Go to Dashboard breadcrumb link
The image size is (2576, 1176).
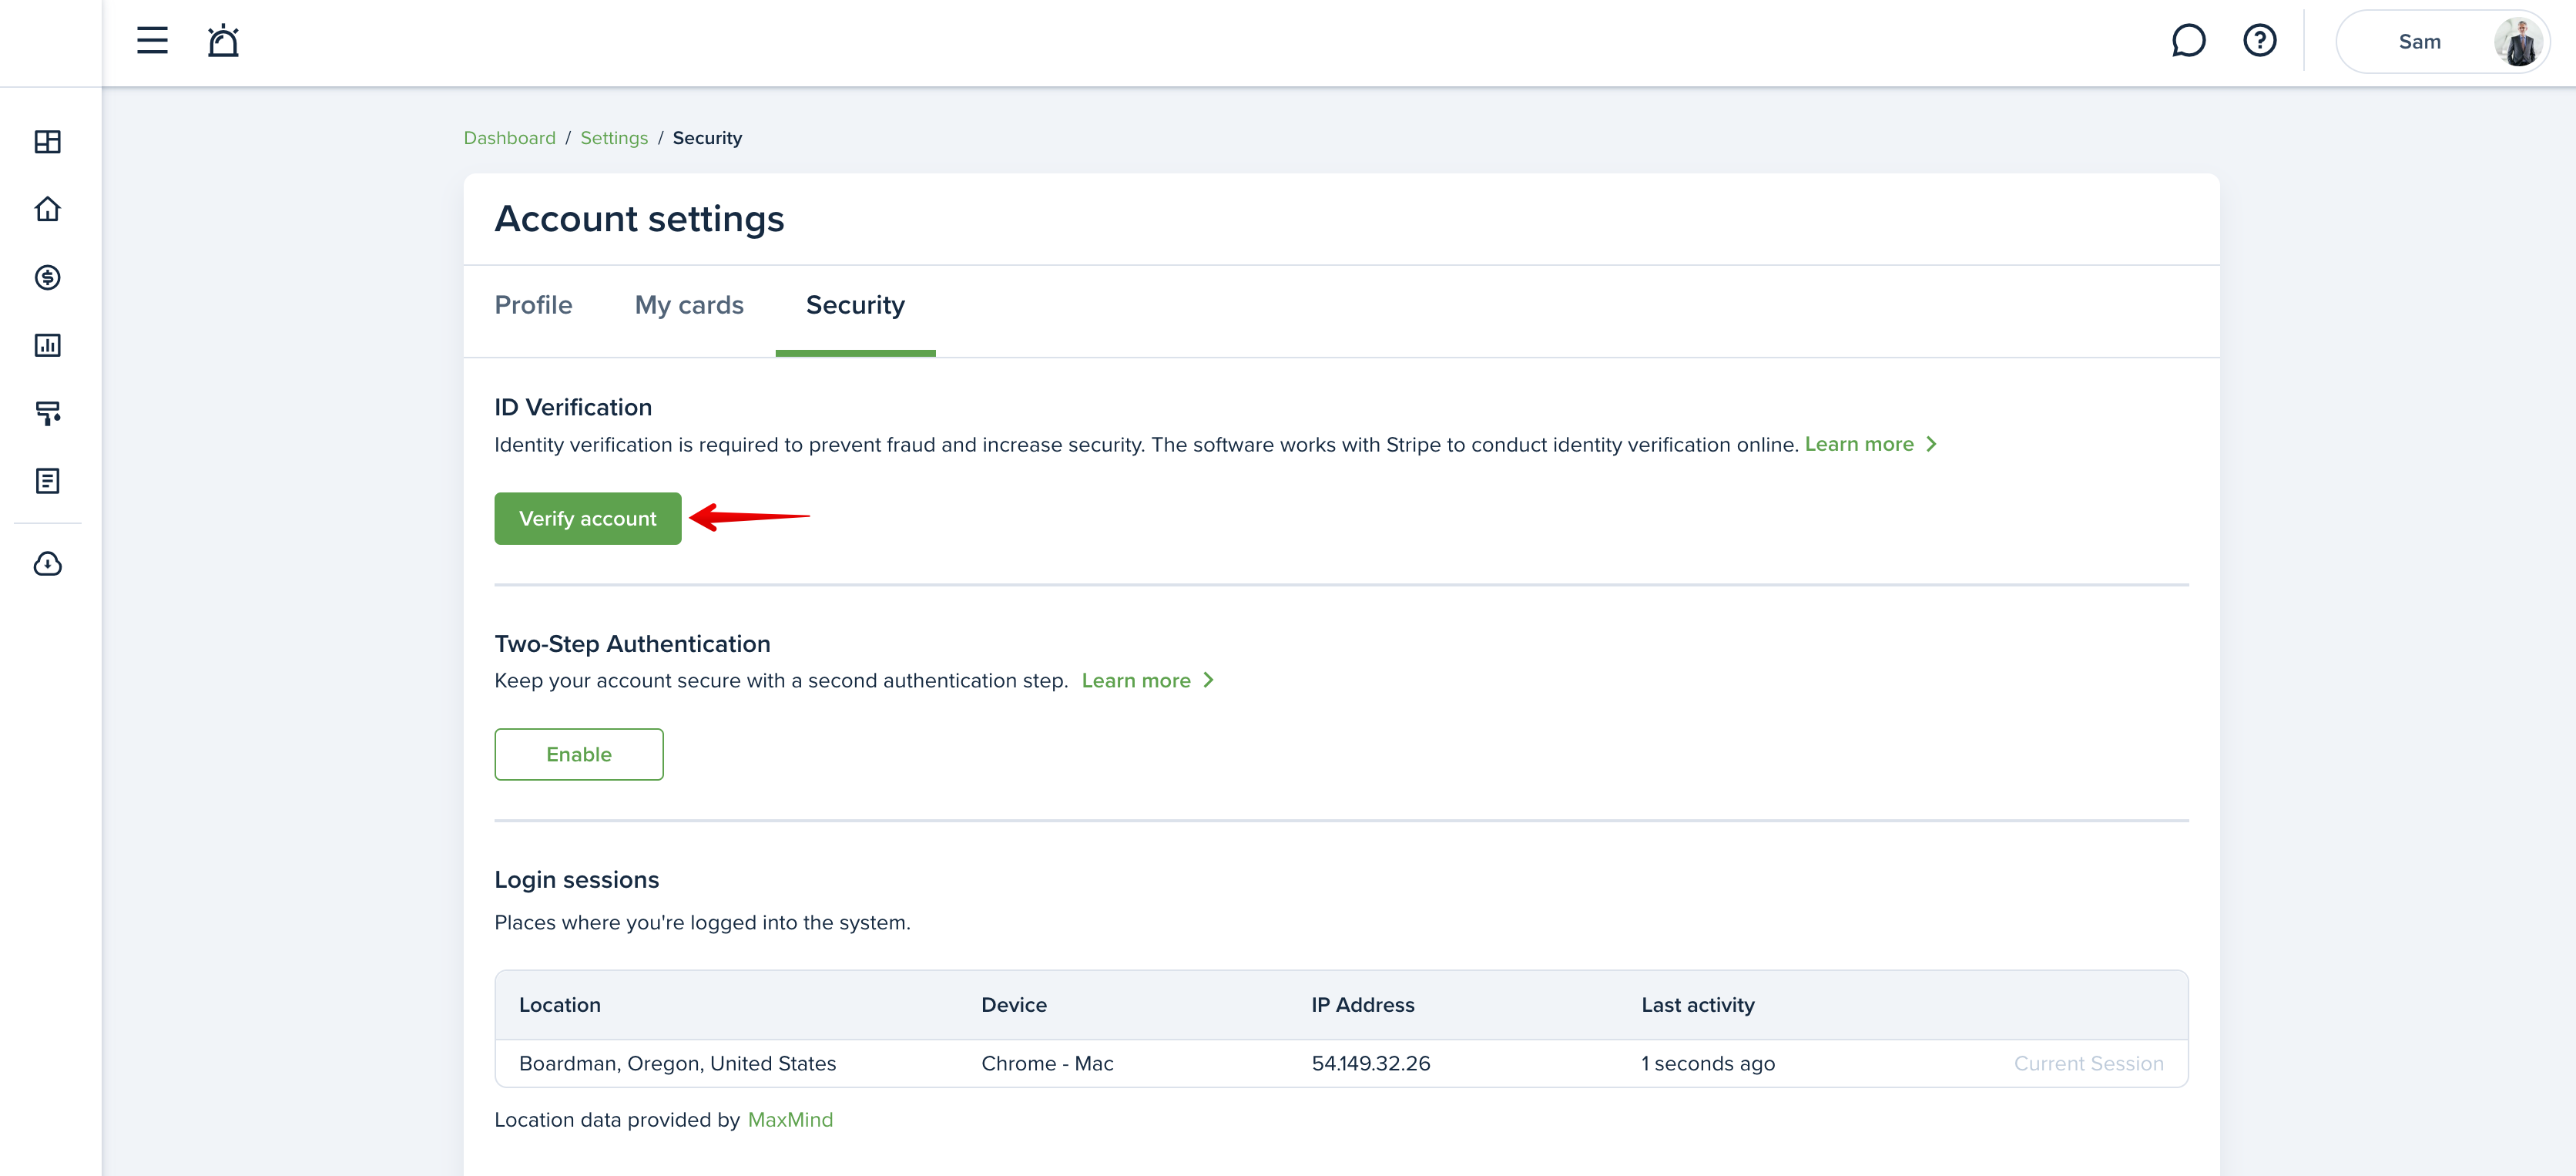[x=509, y=138]
